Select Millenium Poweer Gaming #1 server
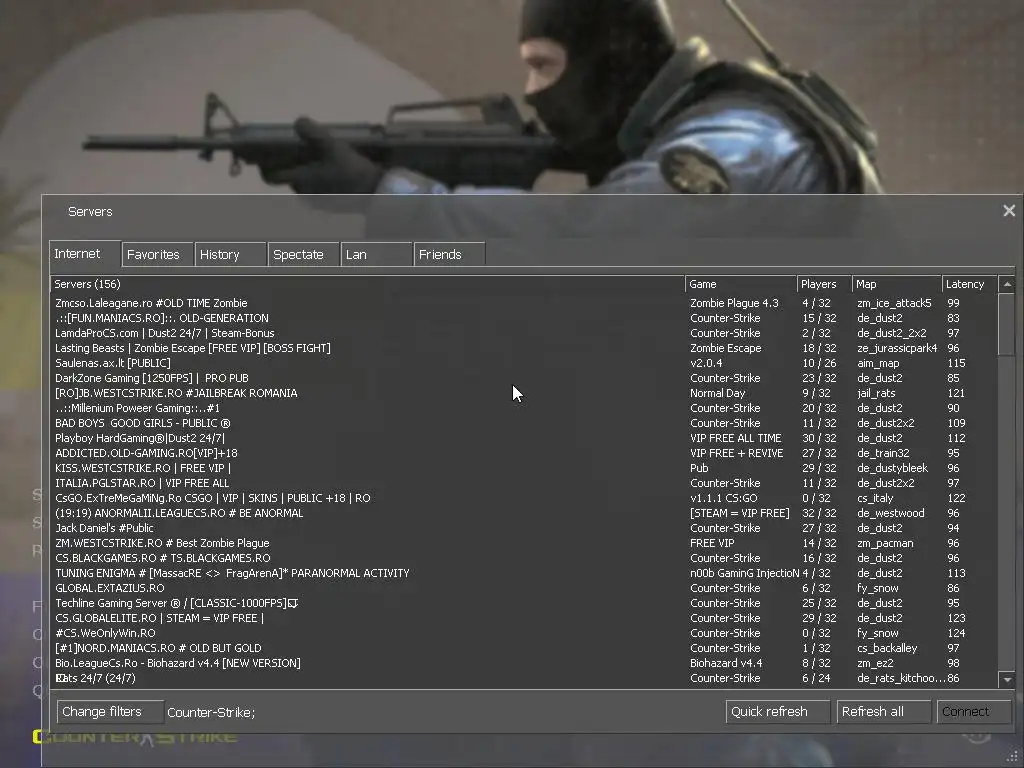 pyautogui.click(x=524, y=408)
